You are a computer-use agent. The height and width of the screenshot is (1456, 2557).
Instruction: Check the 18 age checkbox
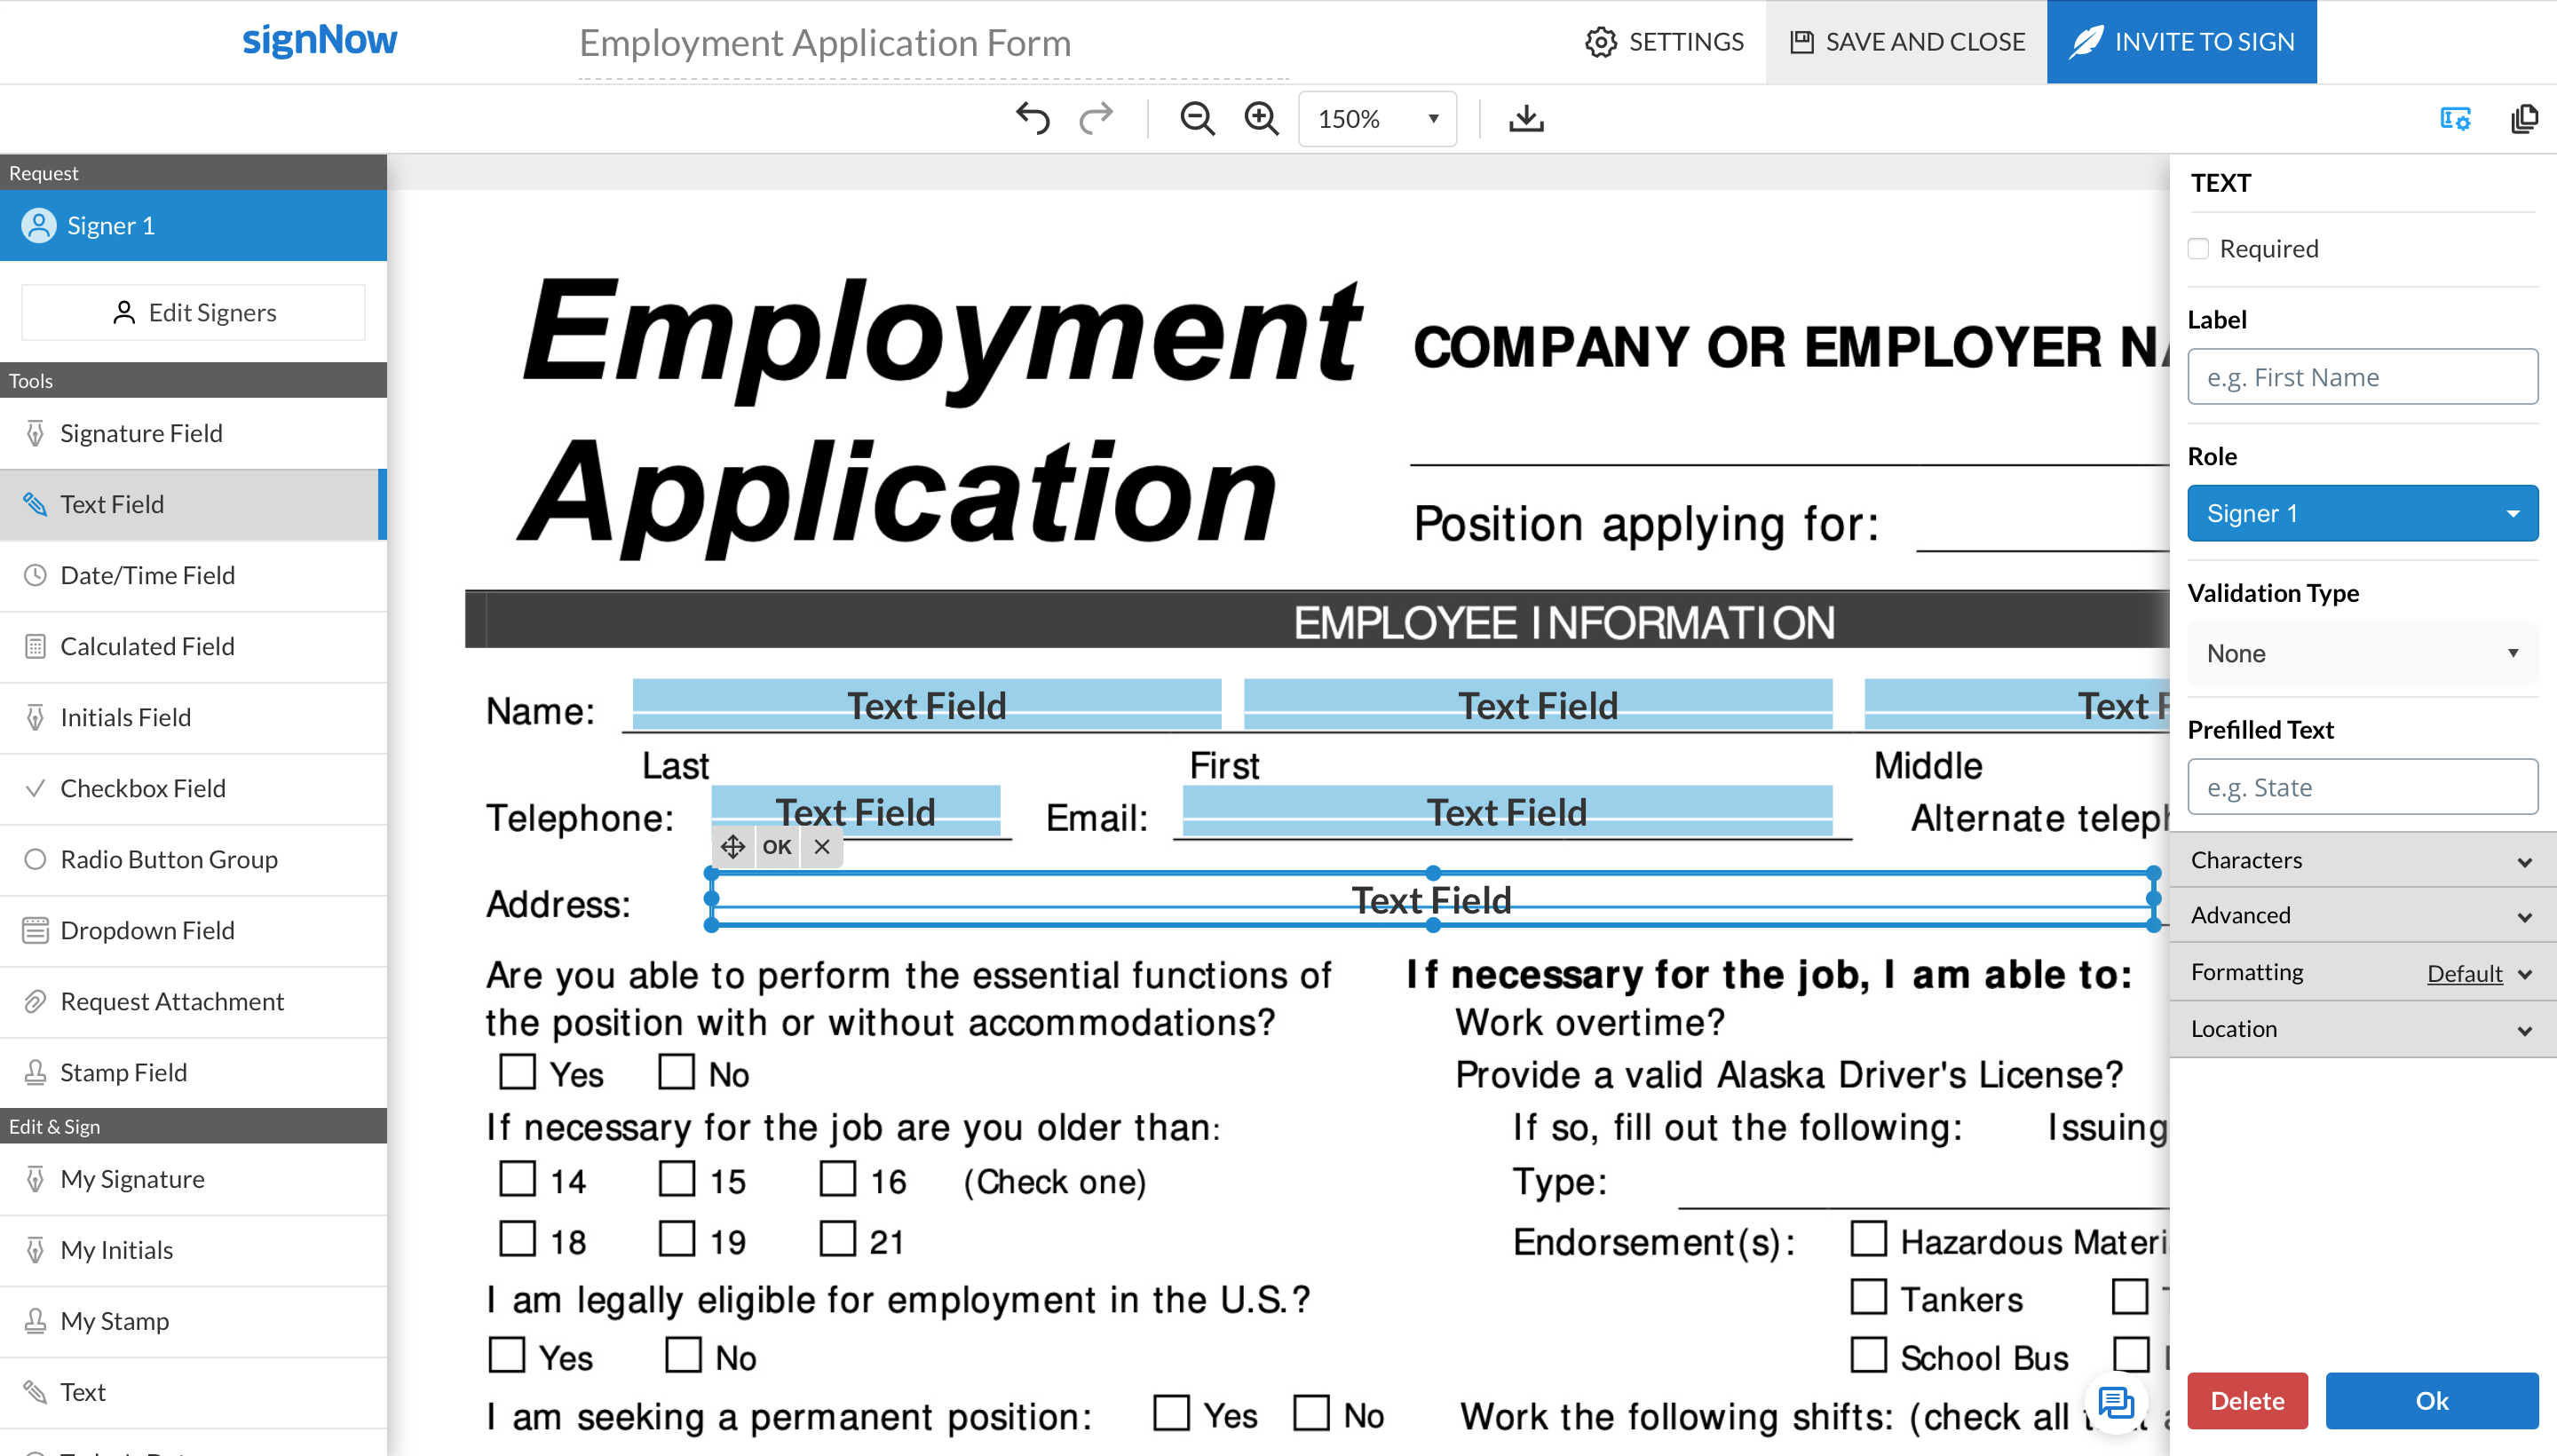point(517,1239)
